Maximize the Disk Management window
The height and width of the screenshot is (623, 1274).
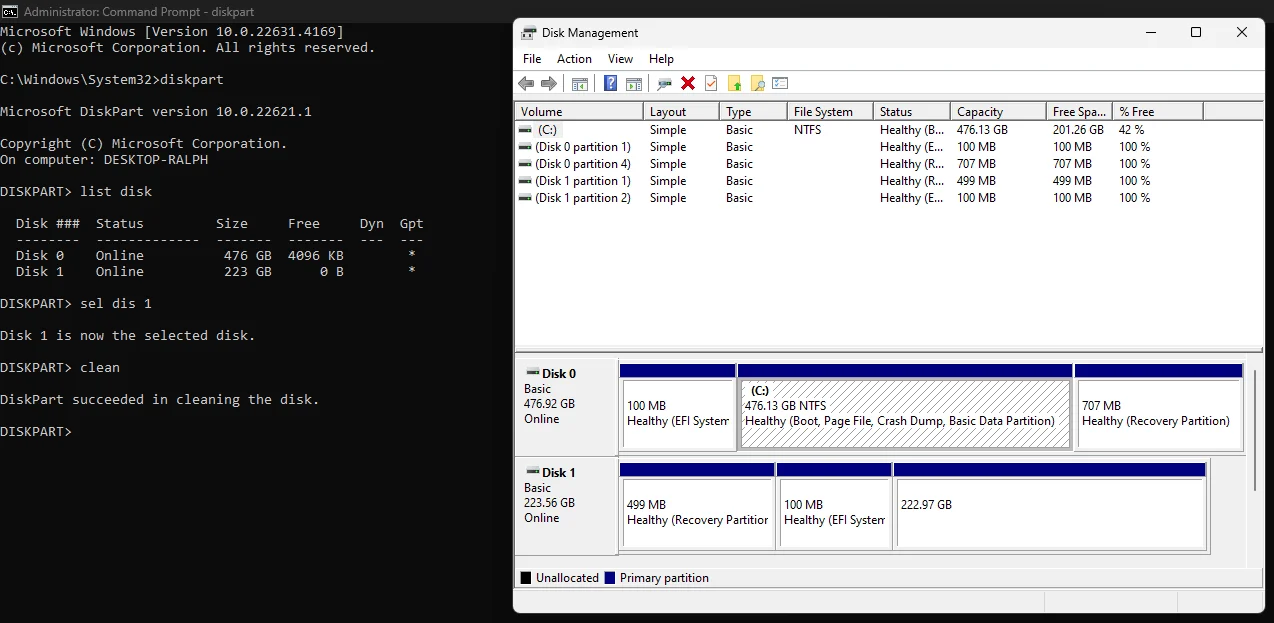pyautogui.click(x=1196, y=33)
